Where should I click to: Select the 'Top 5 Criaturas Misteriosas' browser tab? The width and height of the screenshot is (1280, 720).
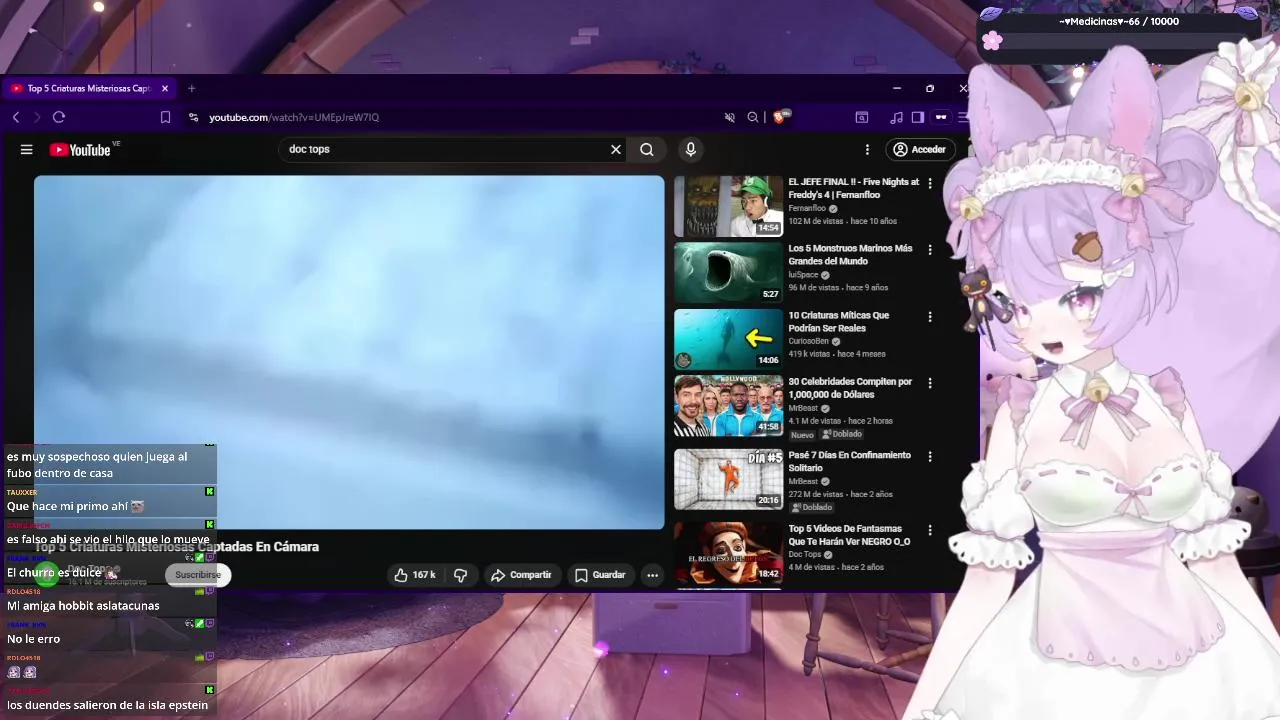88,88
